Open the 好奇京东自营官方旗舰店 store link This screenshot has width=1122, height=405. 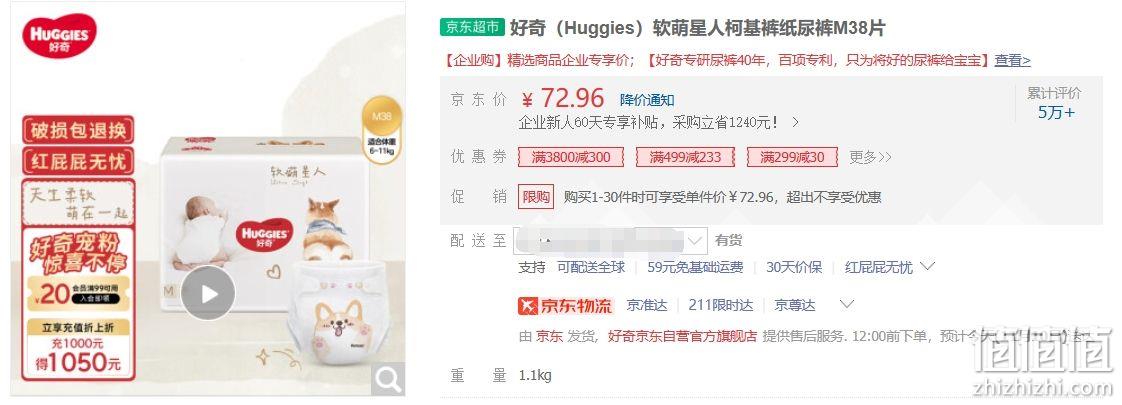pyautogui.click(x=682, y=336)
